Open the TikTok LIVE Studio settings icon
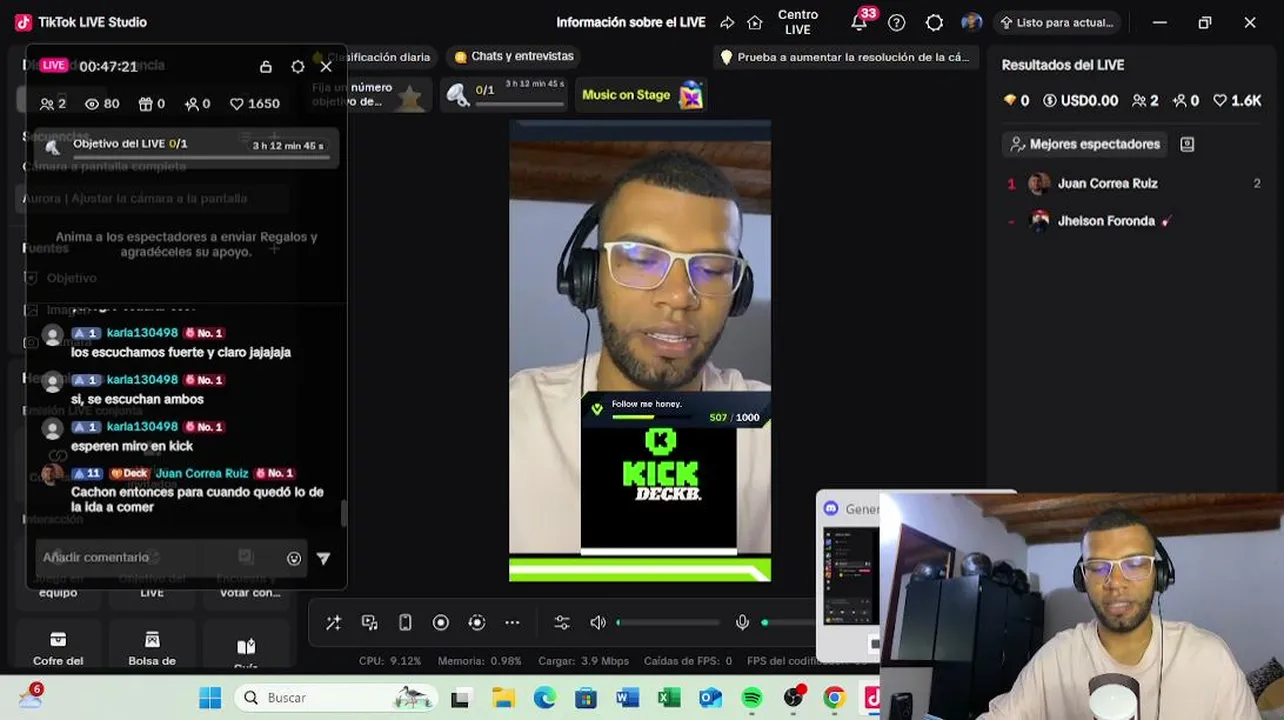1284x720 pixels. point(934,22)
